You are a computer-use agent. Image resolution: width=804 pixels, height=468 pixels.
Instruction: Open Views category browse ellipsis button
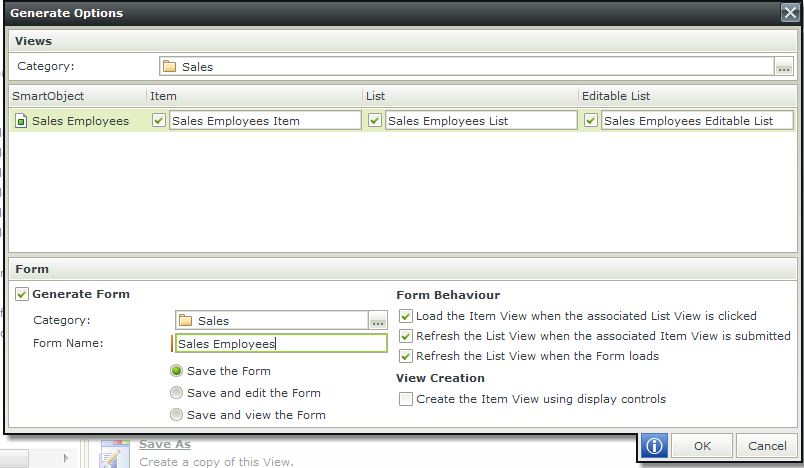pyautogui.click(x=783, y=67)
